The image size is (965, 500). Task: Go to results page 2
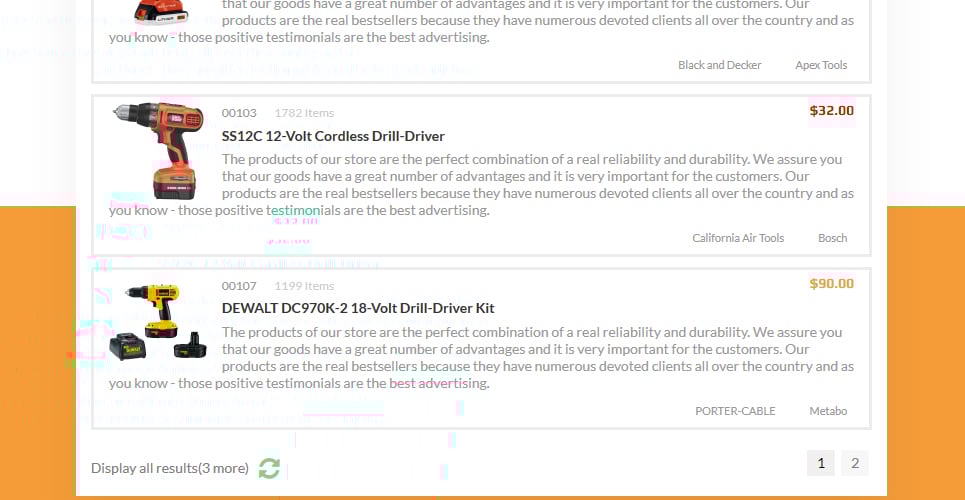pyautogui.click(x=855, y=464)
